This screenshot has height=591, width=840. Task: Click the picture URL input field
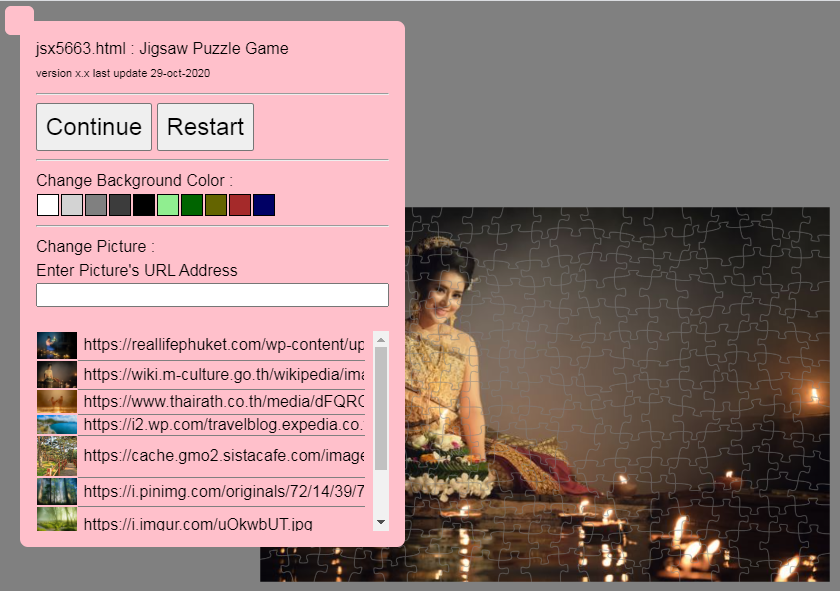point(212,294)
